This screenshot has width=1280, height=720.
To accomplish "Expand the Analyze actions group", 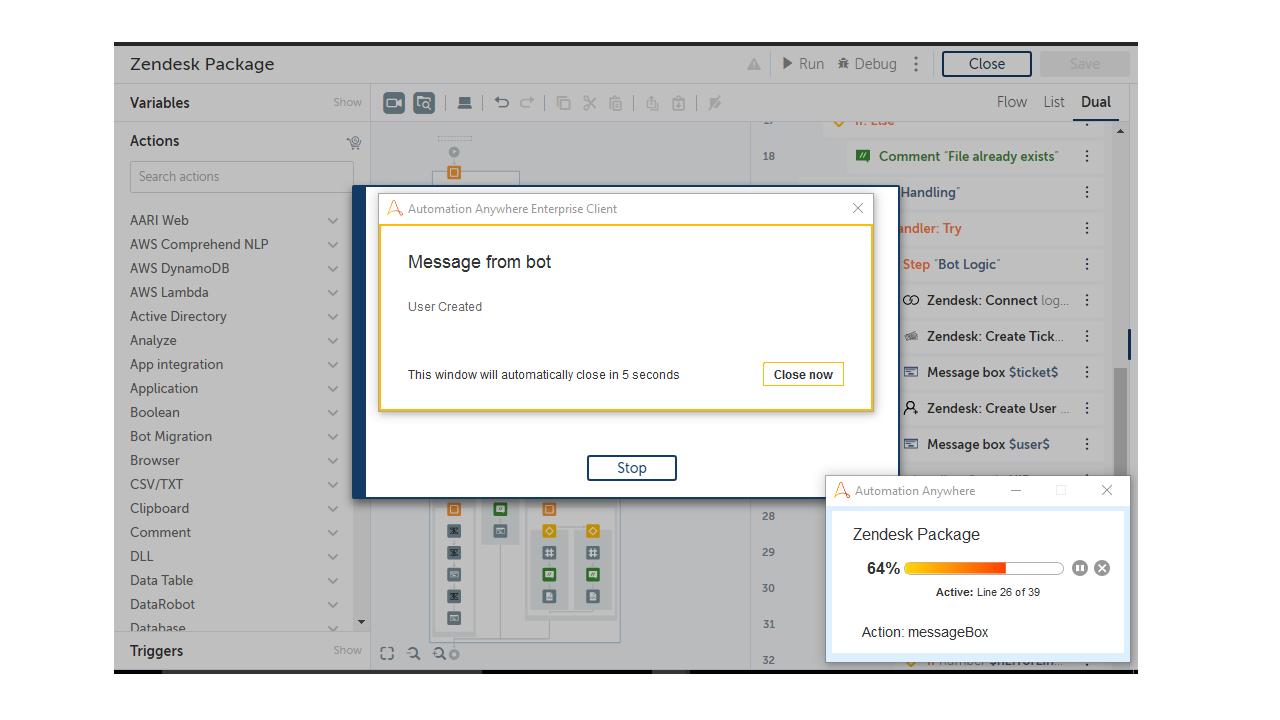I will tap(333, 340).
